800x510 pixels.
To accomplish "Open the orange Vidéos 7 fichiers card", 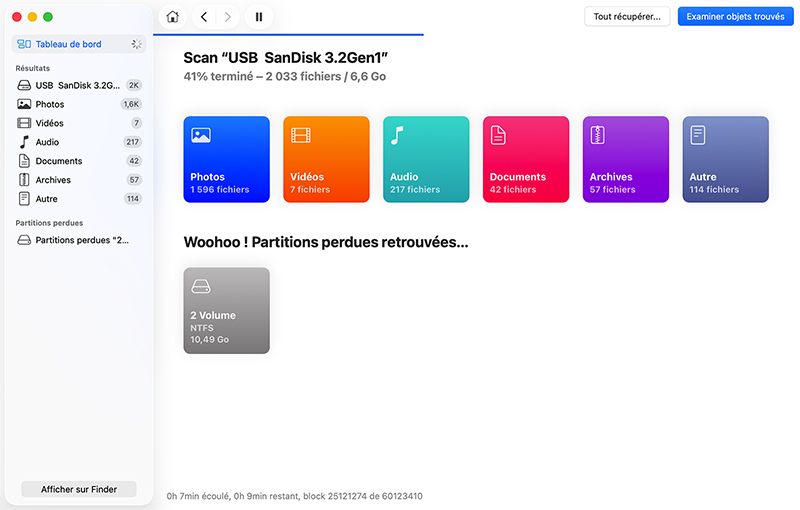I will (x=327, y=159).
